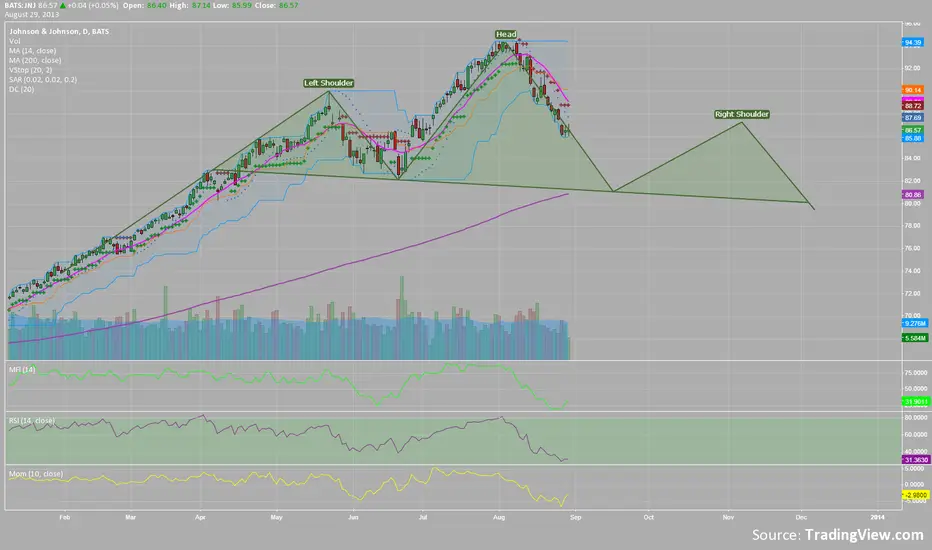
Task: Click the 'May' label on time axis
Action: 276,517
